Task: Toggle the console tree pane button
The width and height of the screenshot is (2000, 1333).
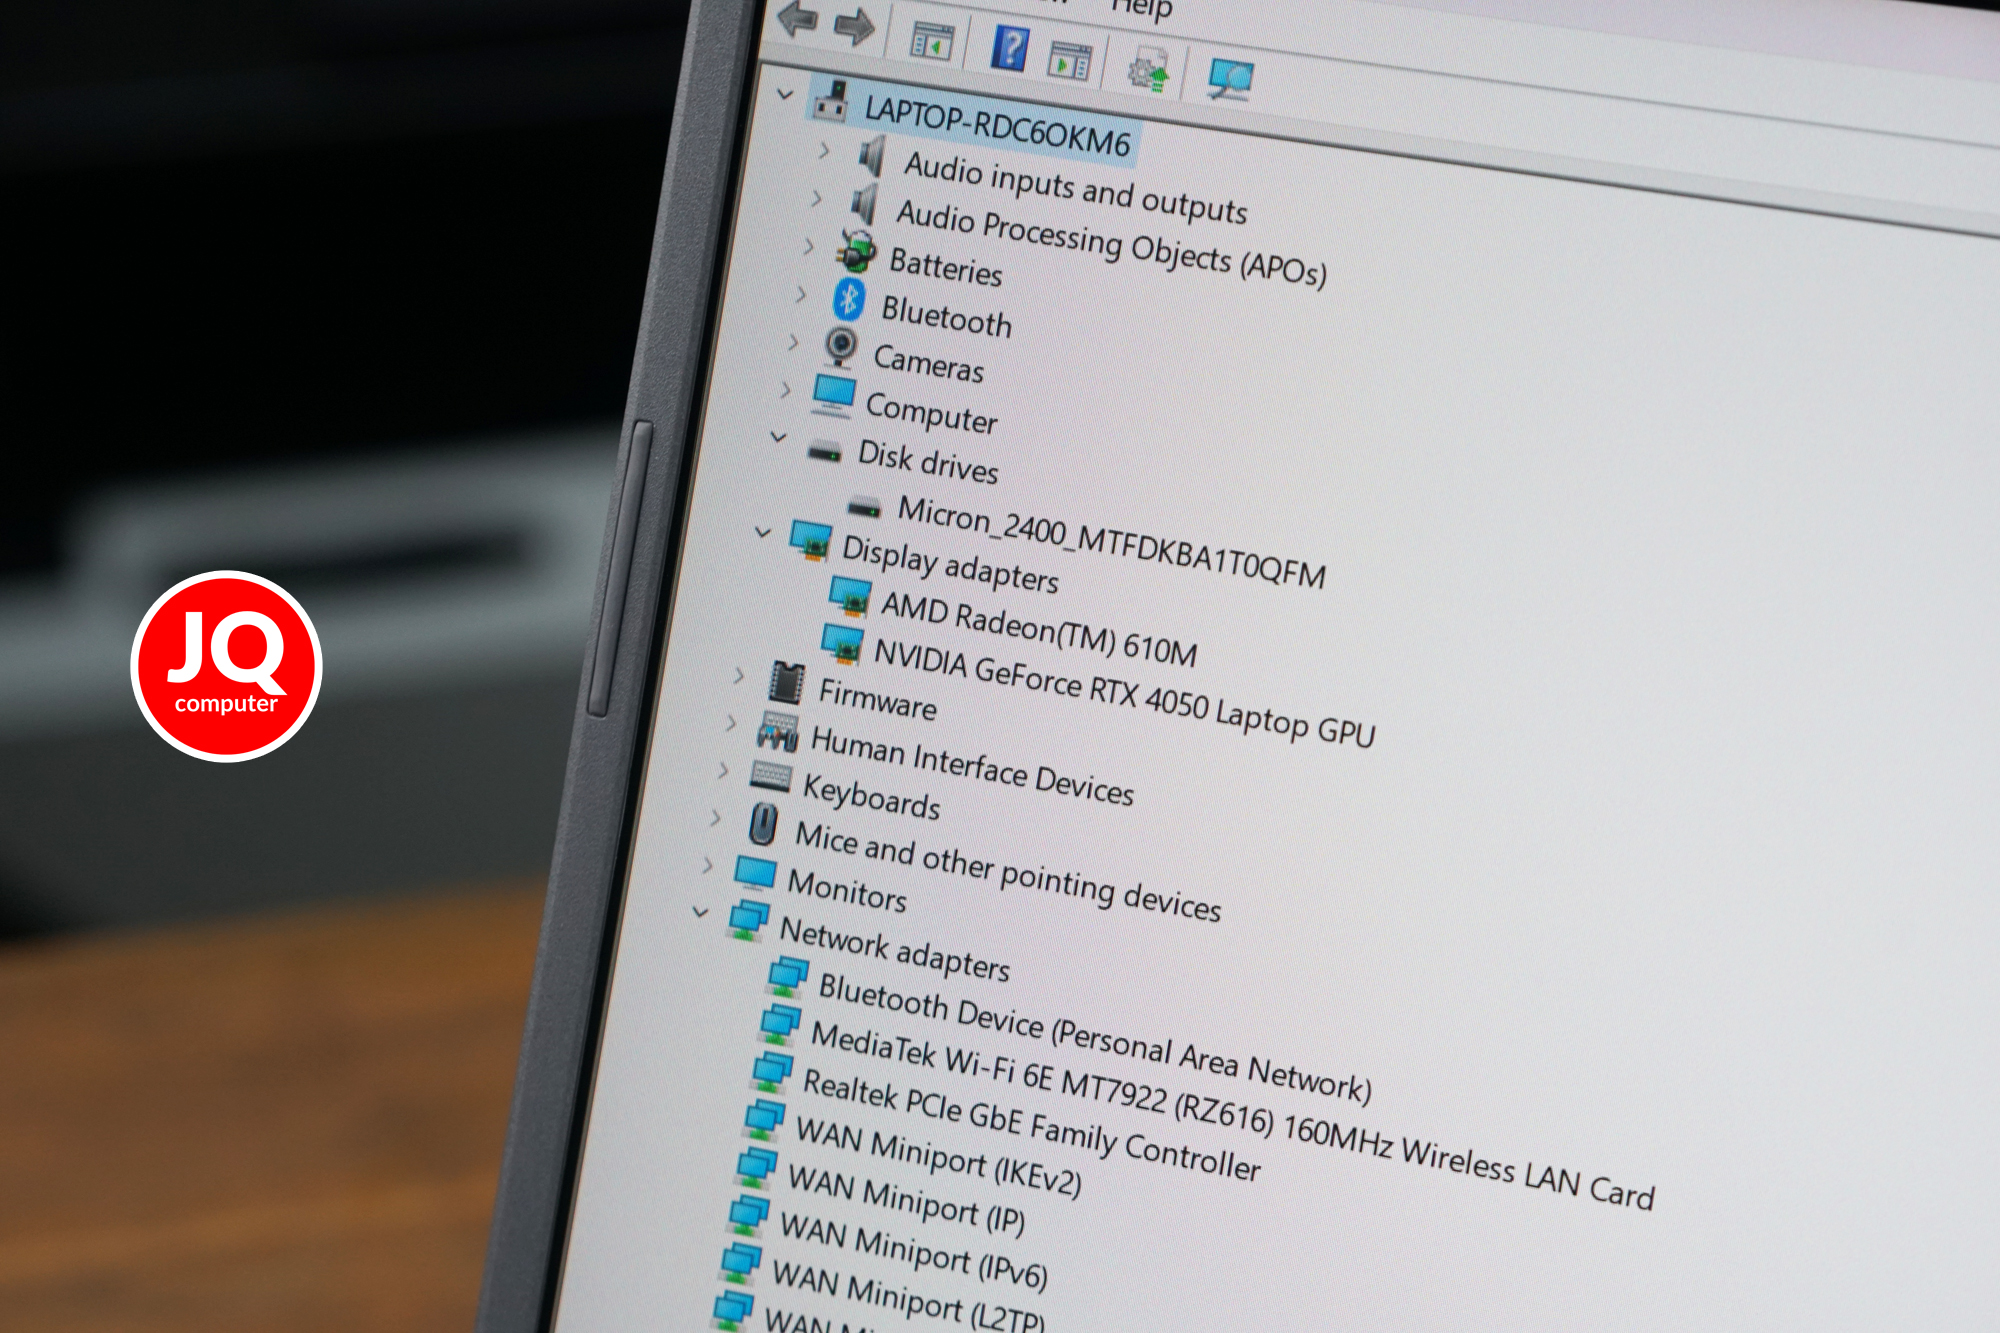Action: coord(931,42)
